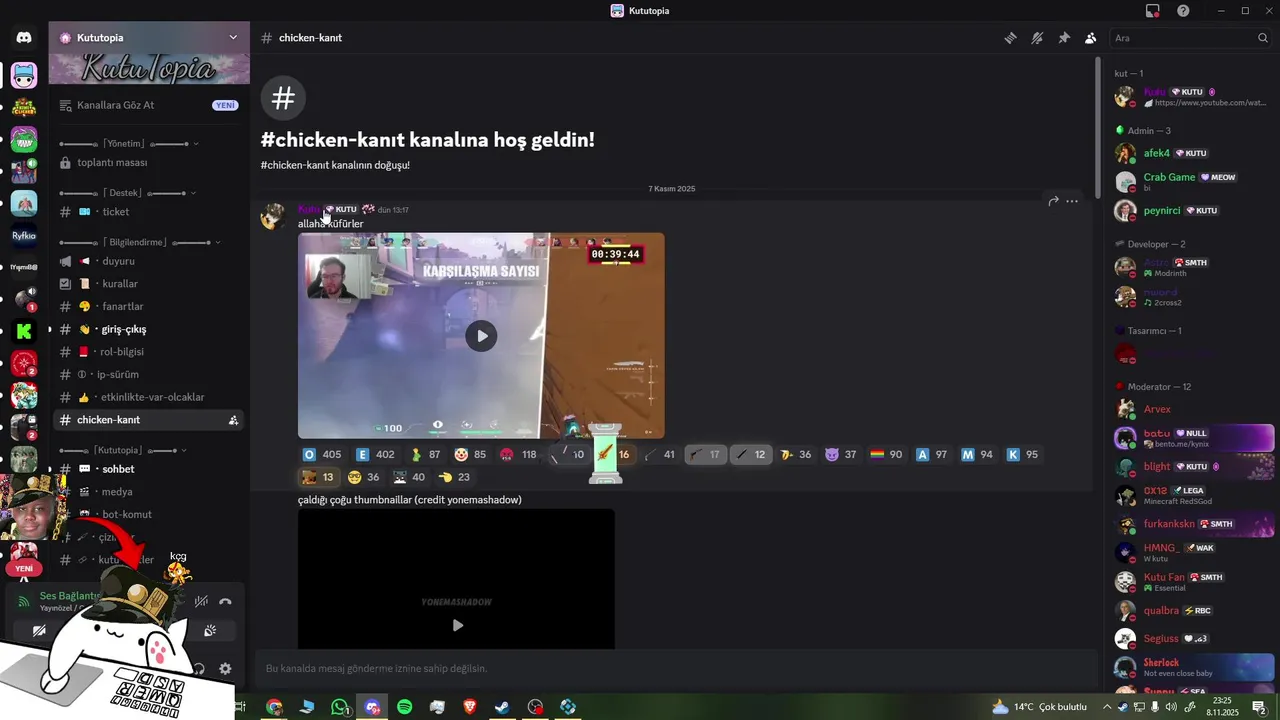This screenshot has height=720, width=1280.
Task: Click the Ara search field
Action: [x=1191, y=38]
